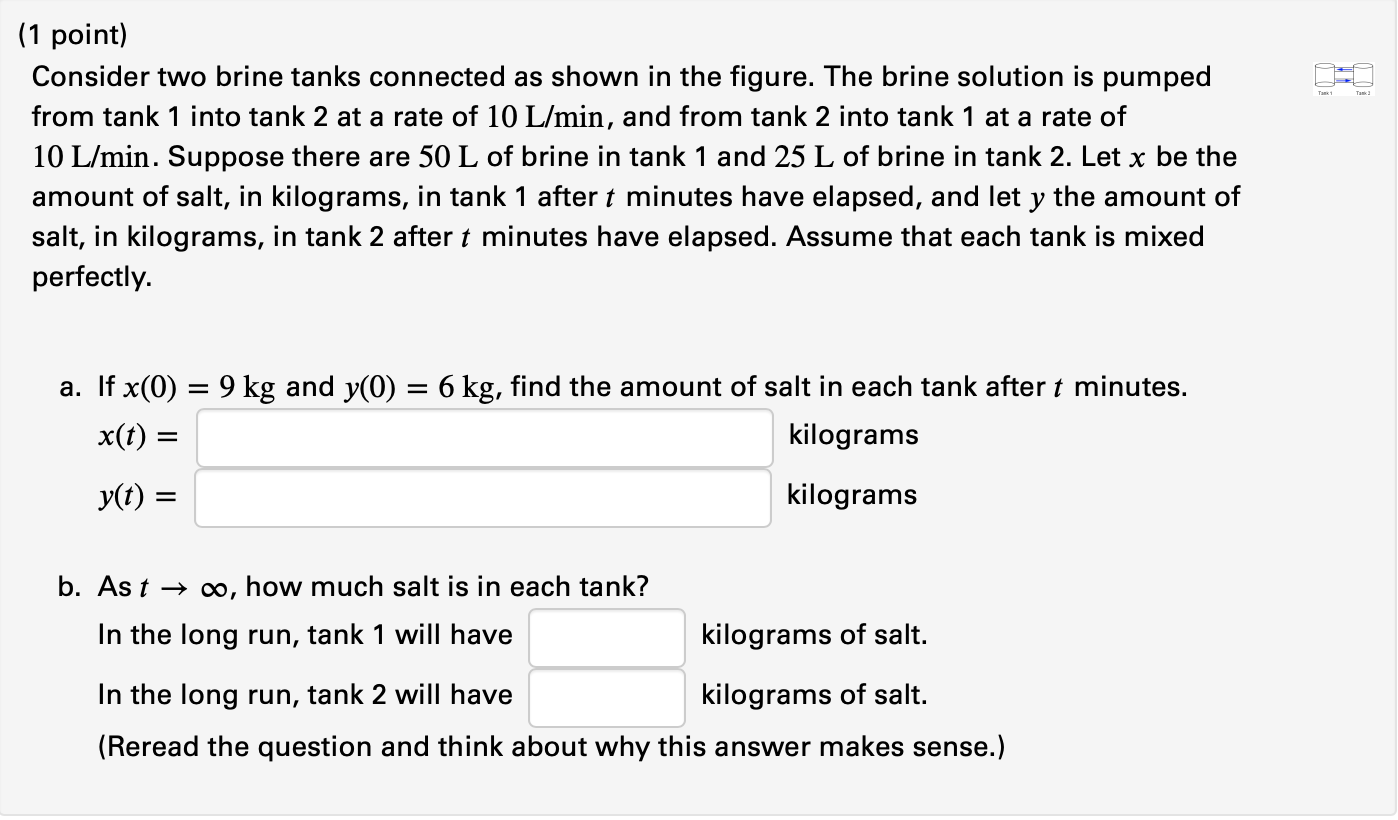Image resolution: width=1398 pixels, height=820 pixels.
Task: Click the kilograms label beside x(t) field
Action: [852, 434]
